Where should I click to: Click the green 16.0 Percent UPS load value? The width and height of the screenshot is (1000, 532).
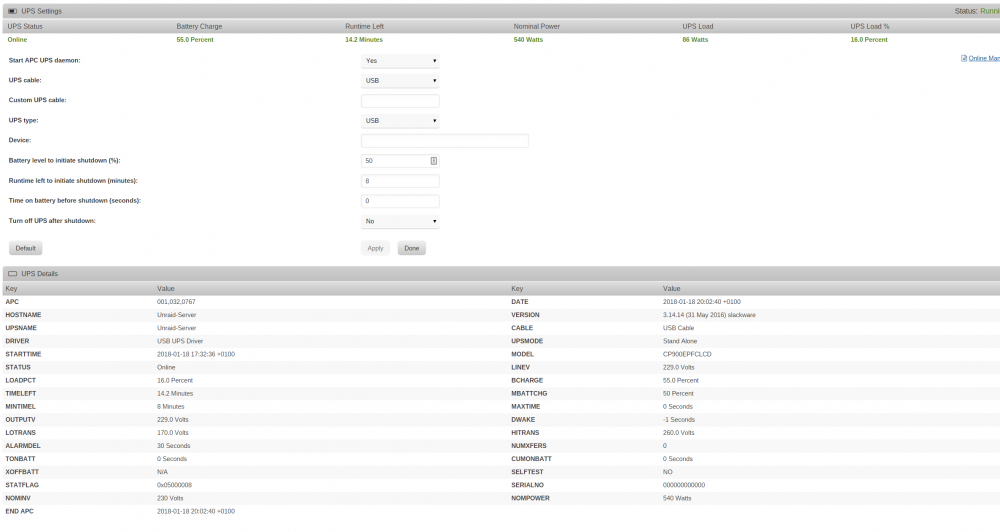869,40
